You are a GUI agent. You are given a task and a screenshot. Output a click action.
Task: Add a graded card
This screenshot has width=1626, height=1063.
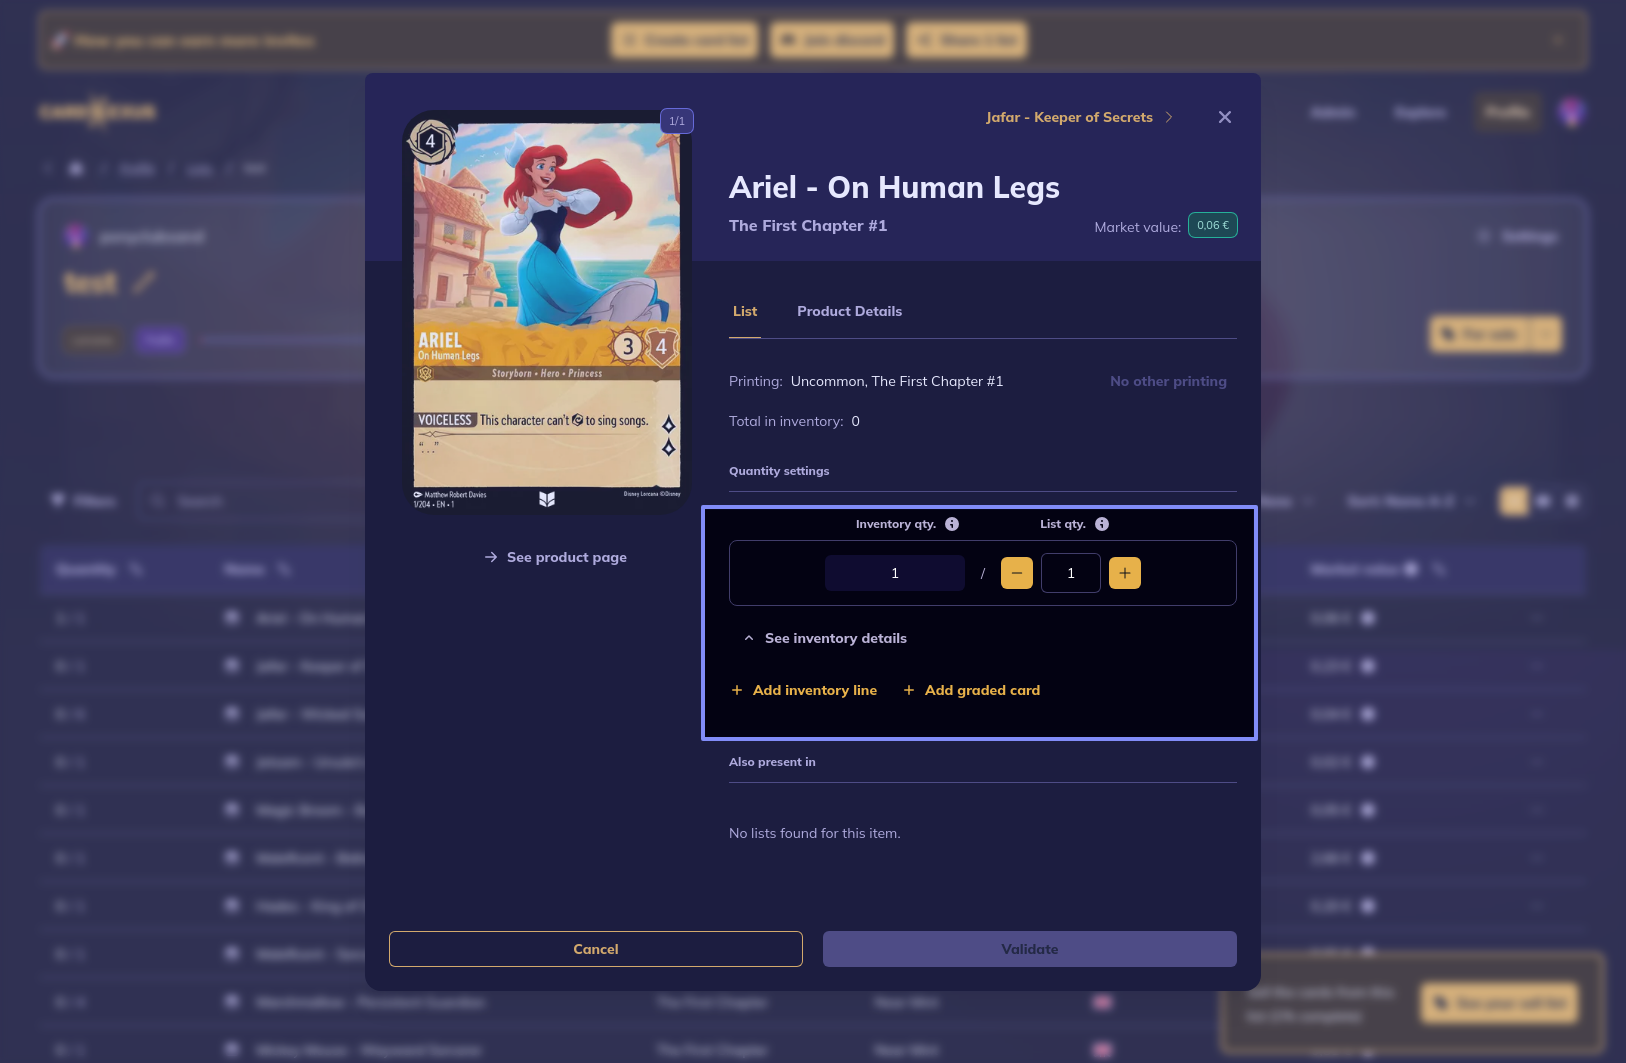(971, 690)
